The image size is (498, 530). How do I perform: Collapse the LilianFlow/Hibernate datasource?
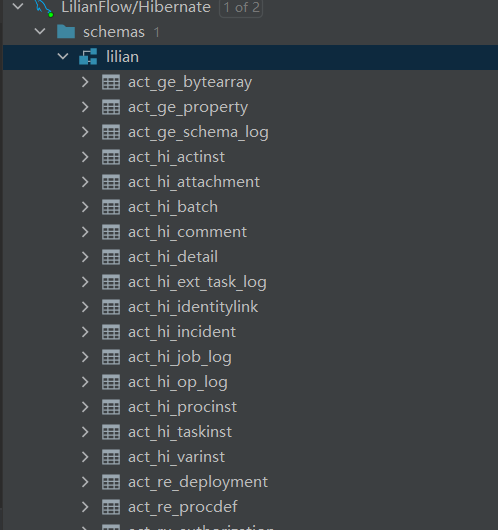(18, 6)
